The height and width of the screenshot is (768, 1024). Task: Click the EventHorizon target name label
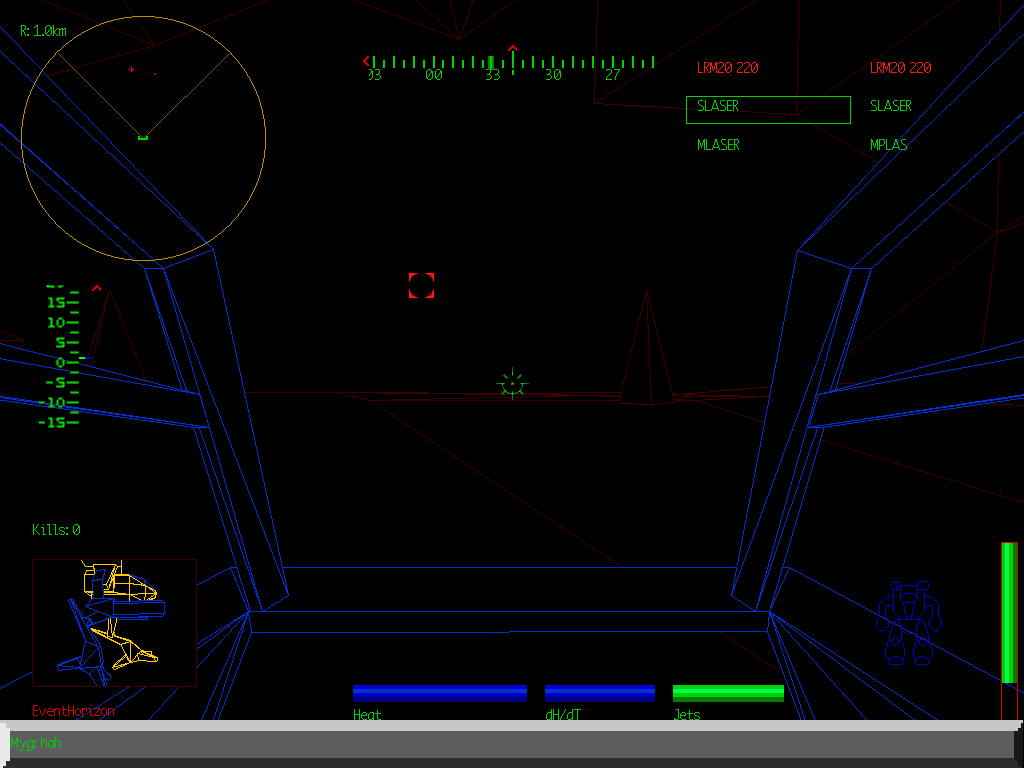(73, 711)
